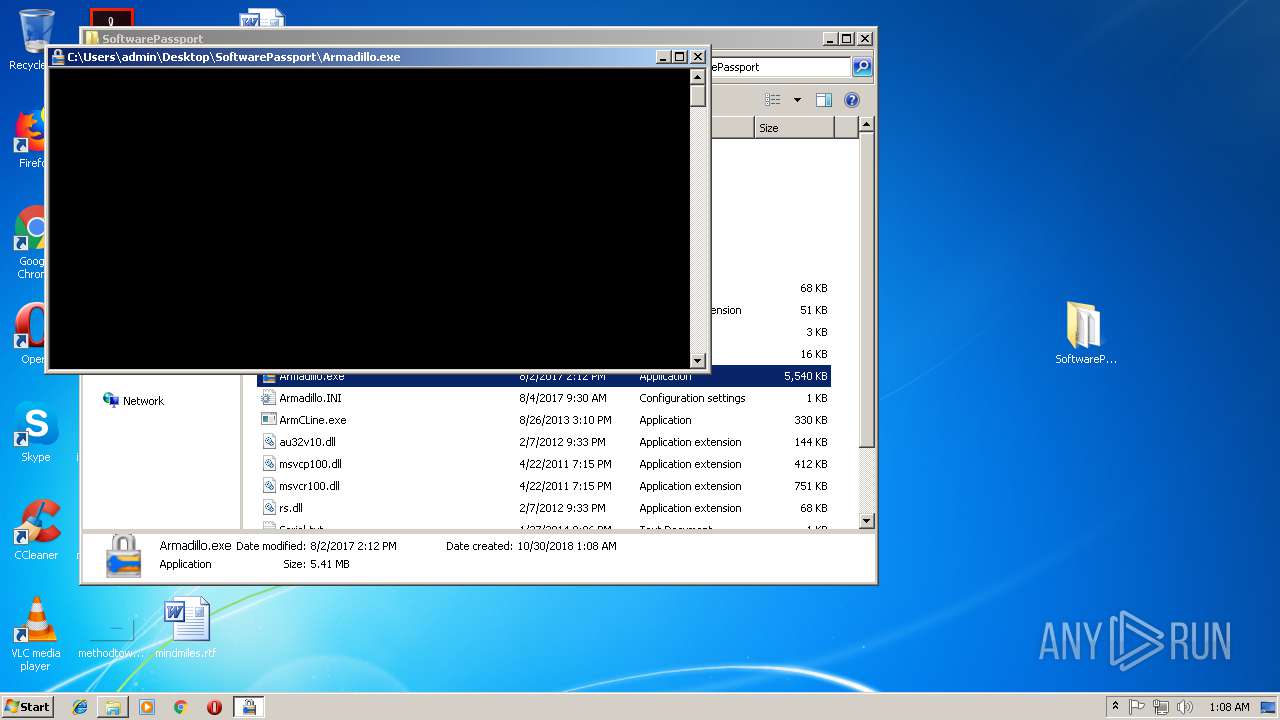Open Action Center flag icon
The height and width of the screenshot is (720, 1280).
click(1137, 707)
